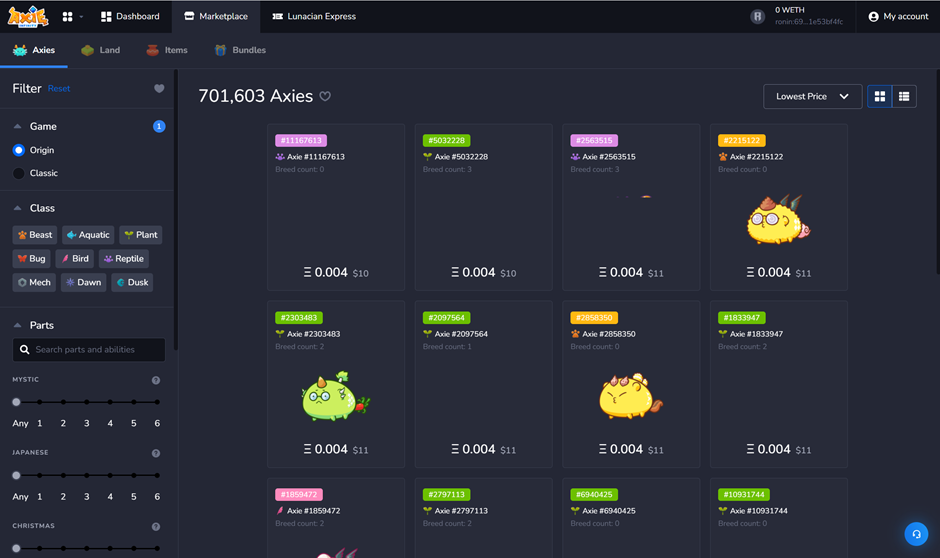
Task: Favorite this filter with heart icon
Action: tap(159, 88)
